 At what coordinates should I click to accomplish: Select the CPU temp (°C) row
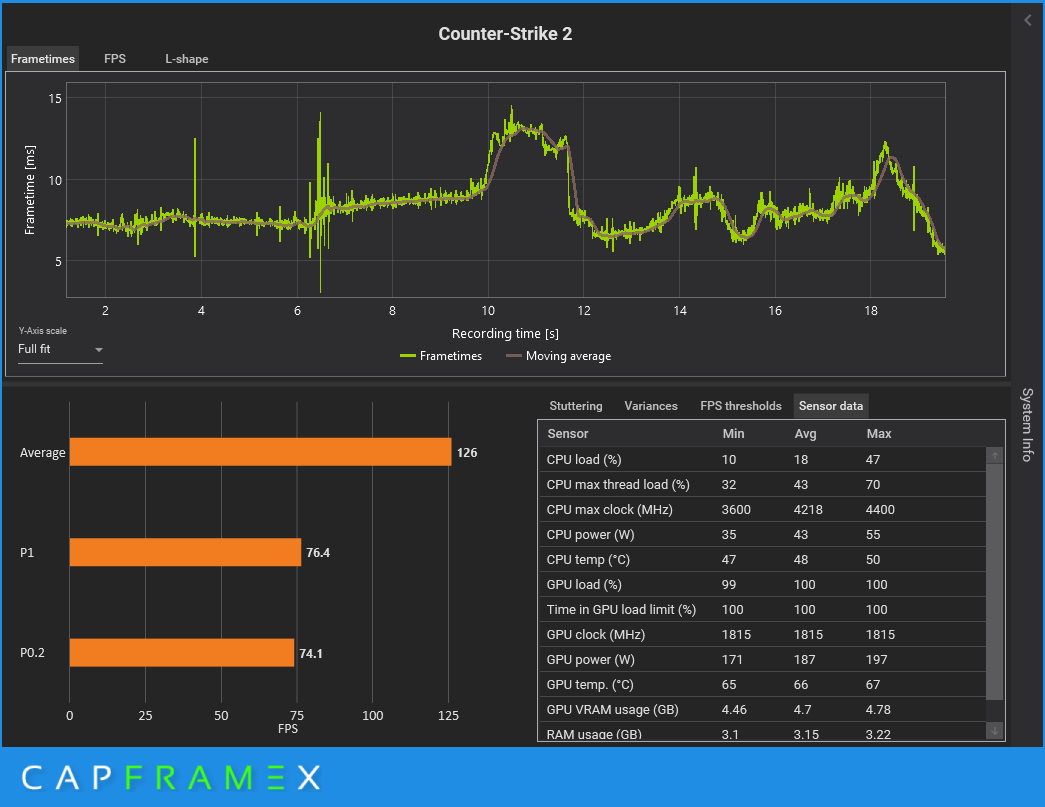click(762, 560)
